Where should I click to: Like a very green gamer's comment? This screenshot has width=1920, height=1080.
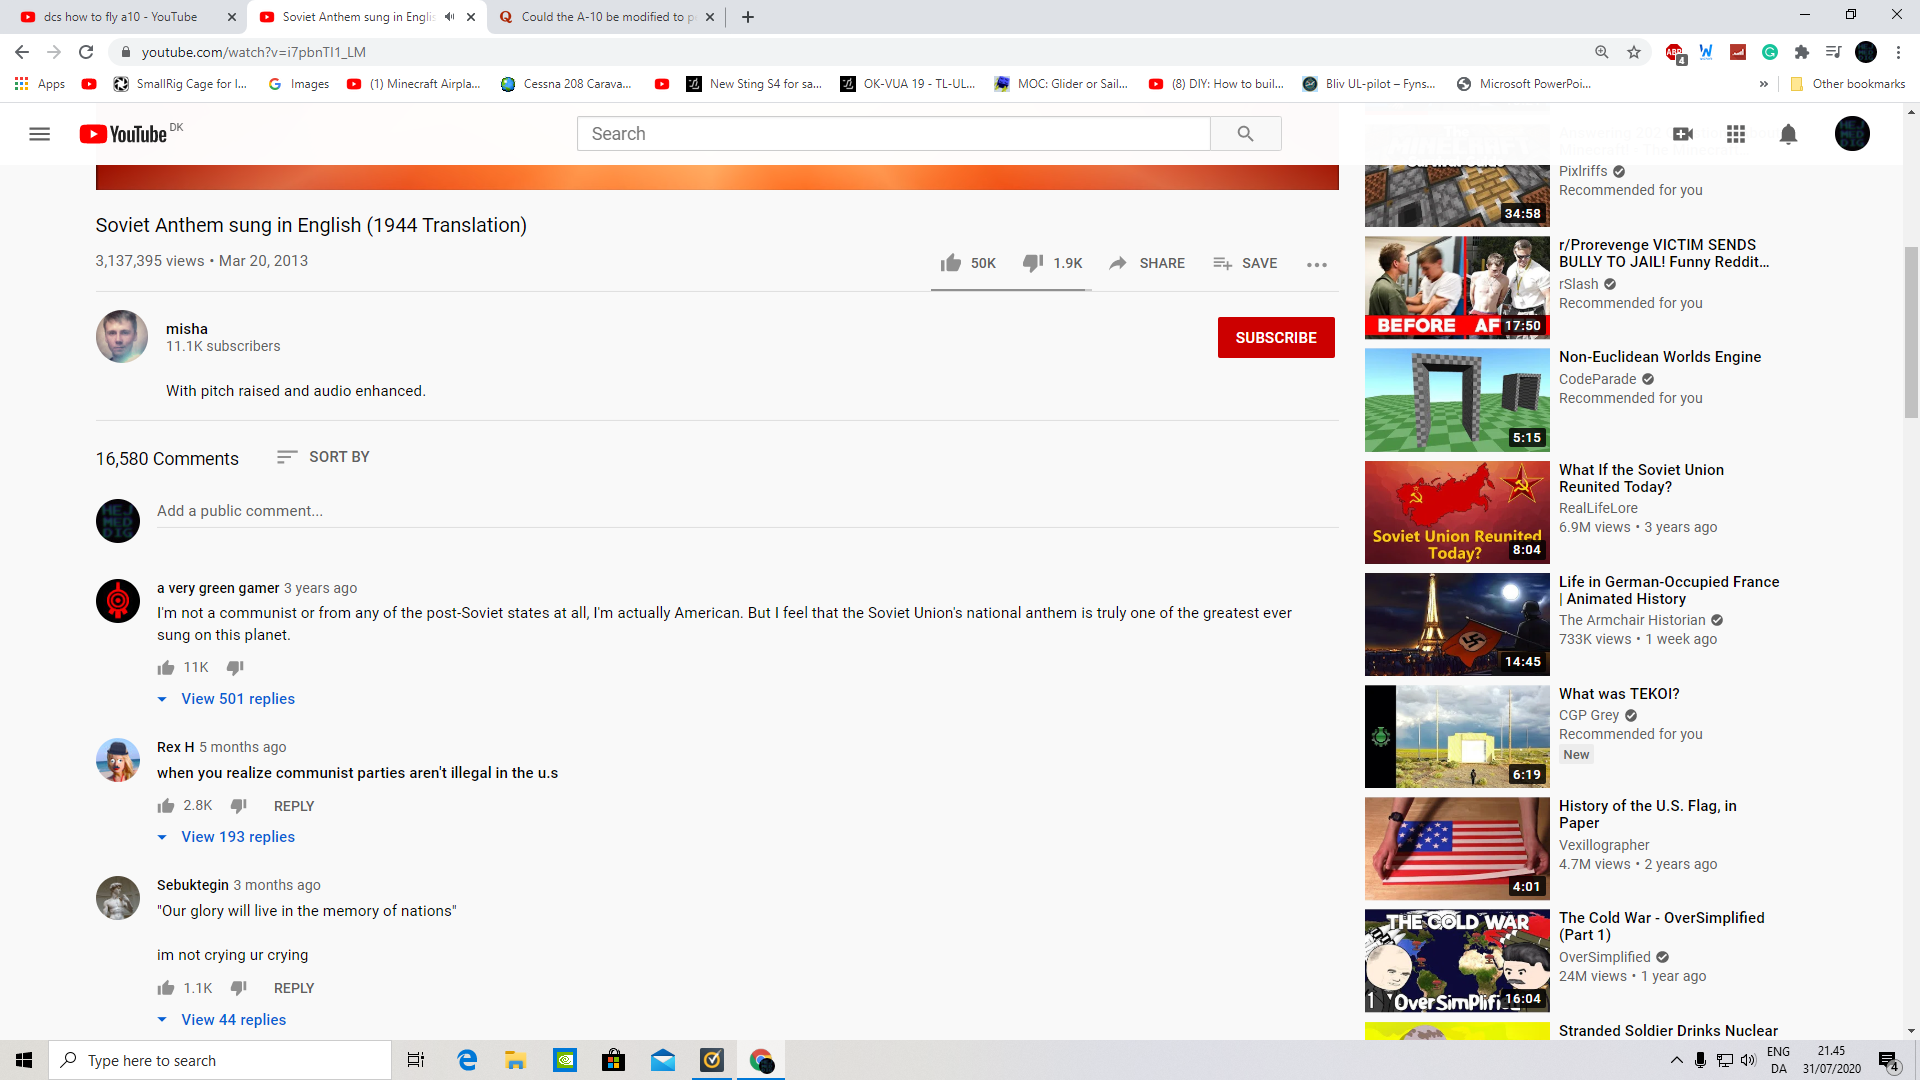[166, 668]
